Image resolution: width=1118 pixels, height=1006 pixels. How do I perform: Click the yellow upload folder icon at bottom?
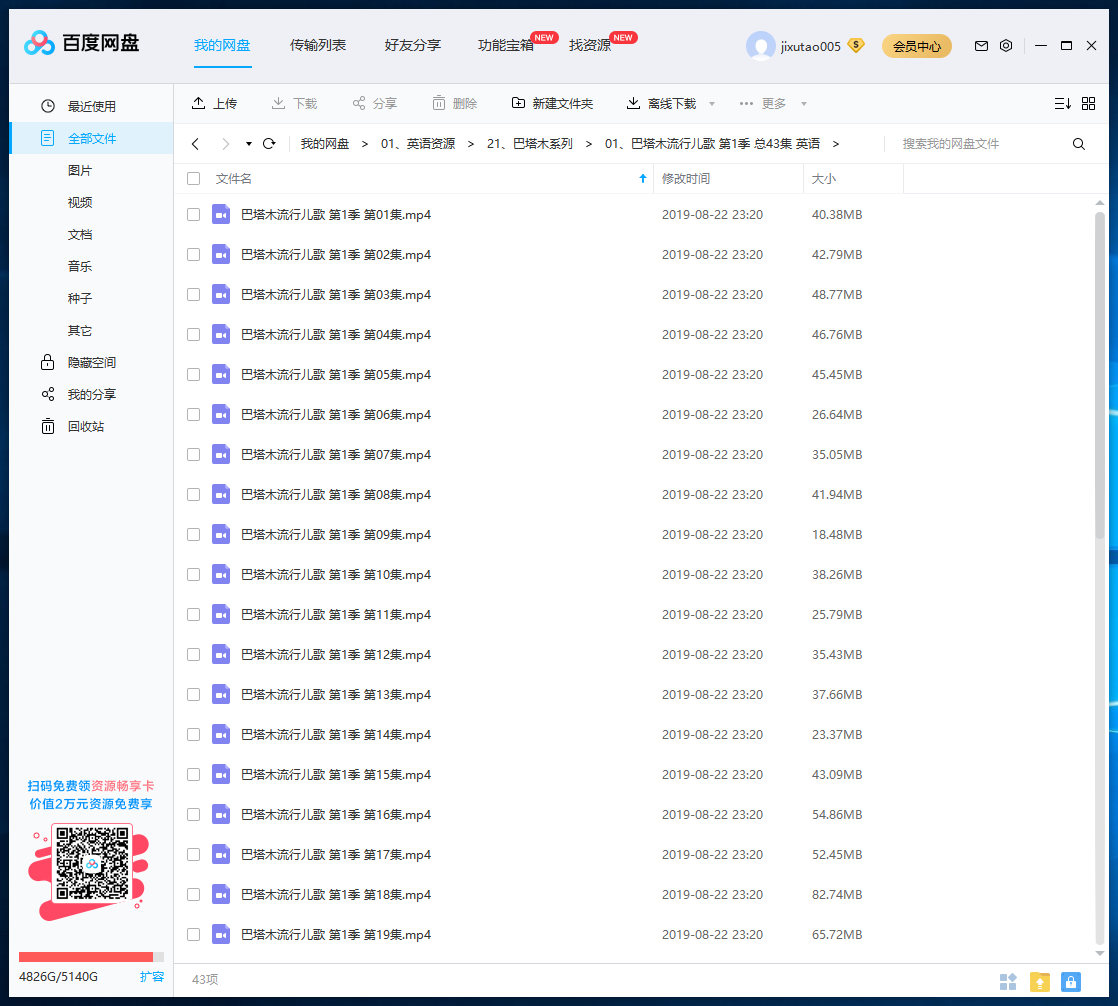pos(1040,981)
